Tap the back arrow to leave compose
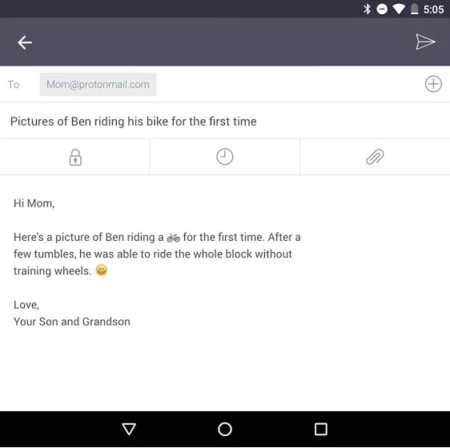The image size is (450, 448). click(x=25, y=43)
